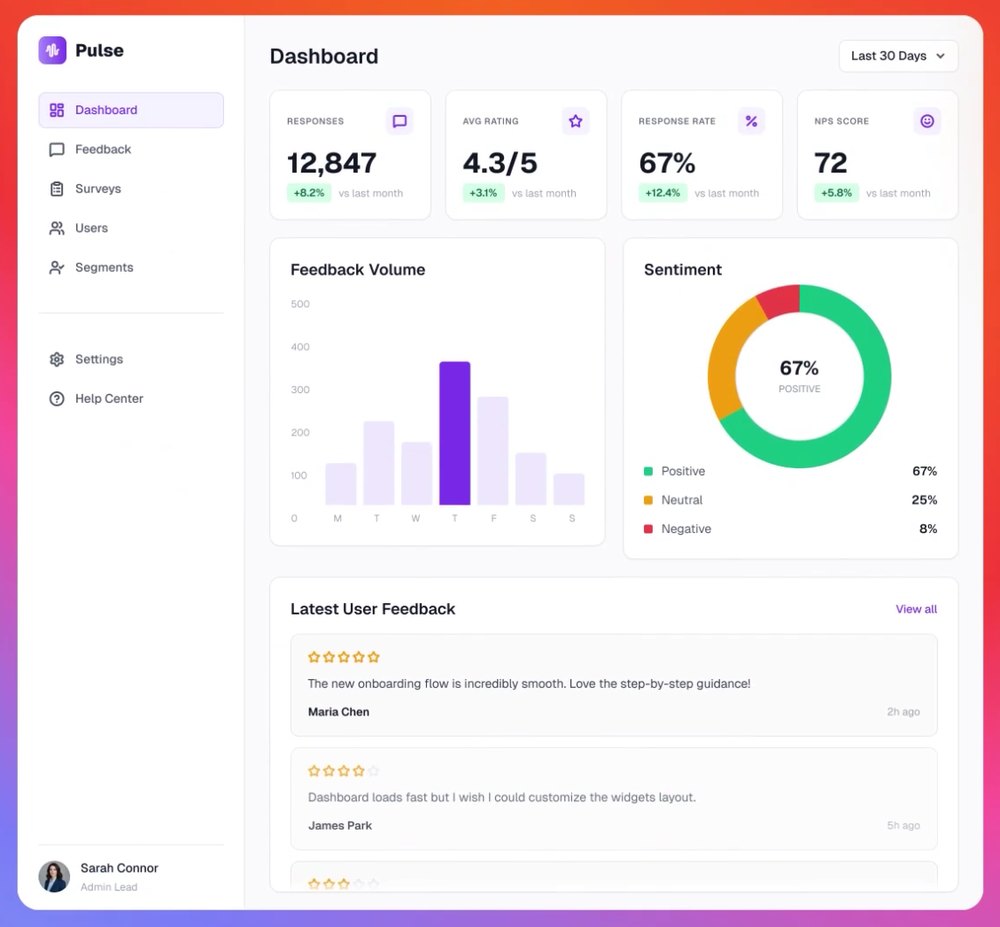Open Settings from the sidebar
Viewport: 1000px width, 927px height.
coord(131,360)
